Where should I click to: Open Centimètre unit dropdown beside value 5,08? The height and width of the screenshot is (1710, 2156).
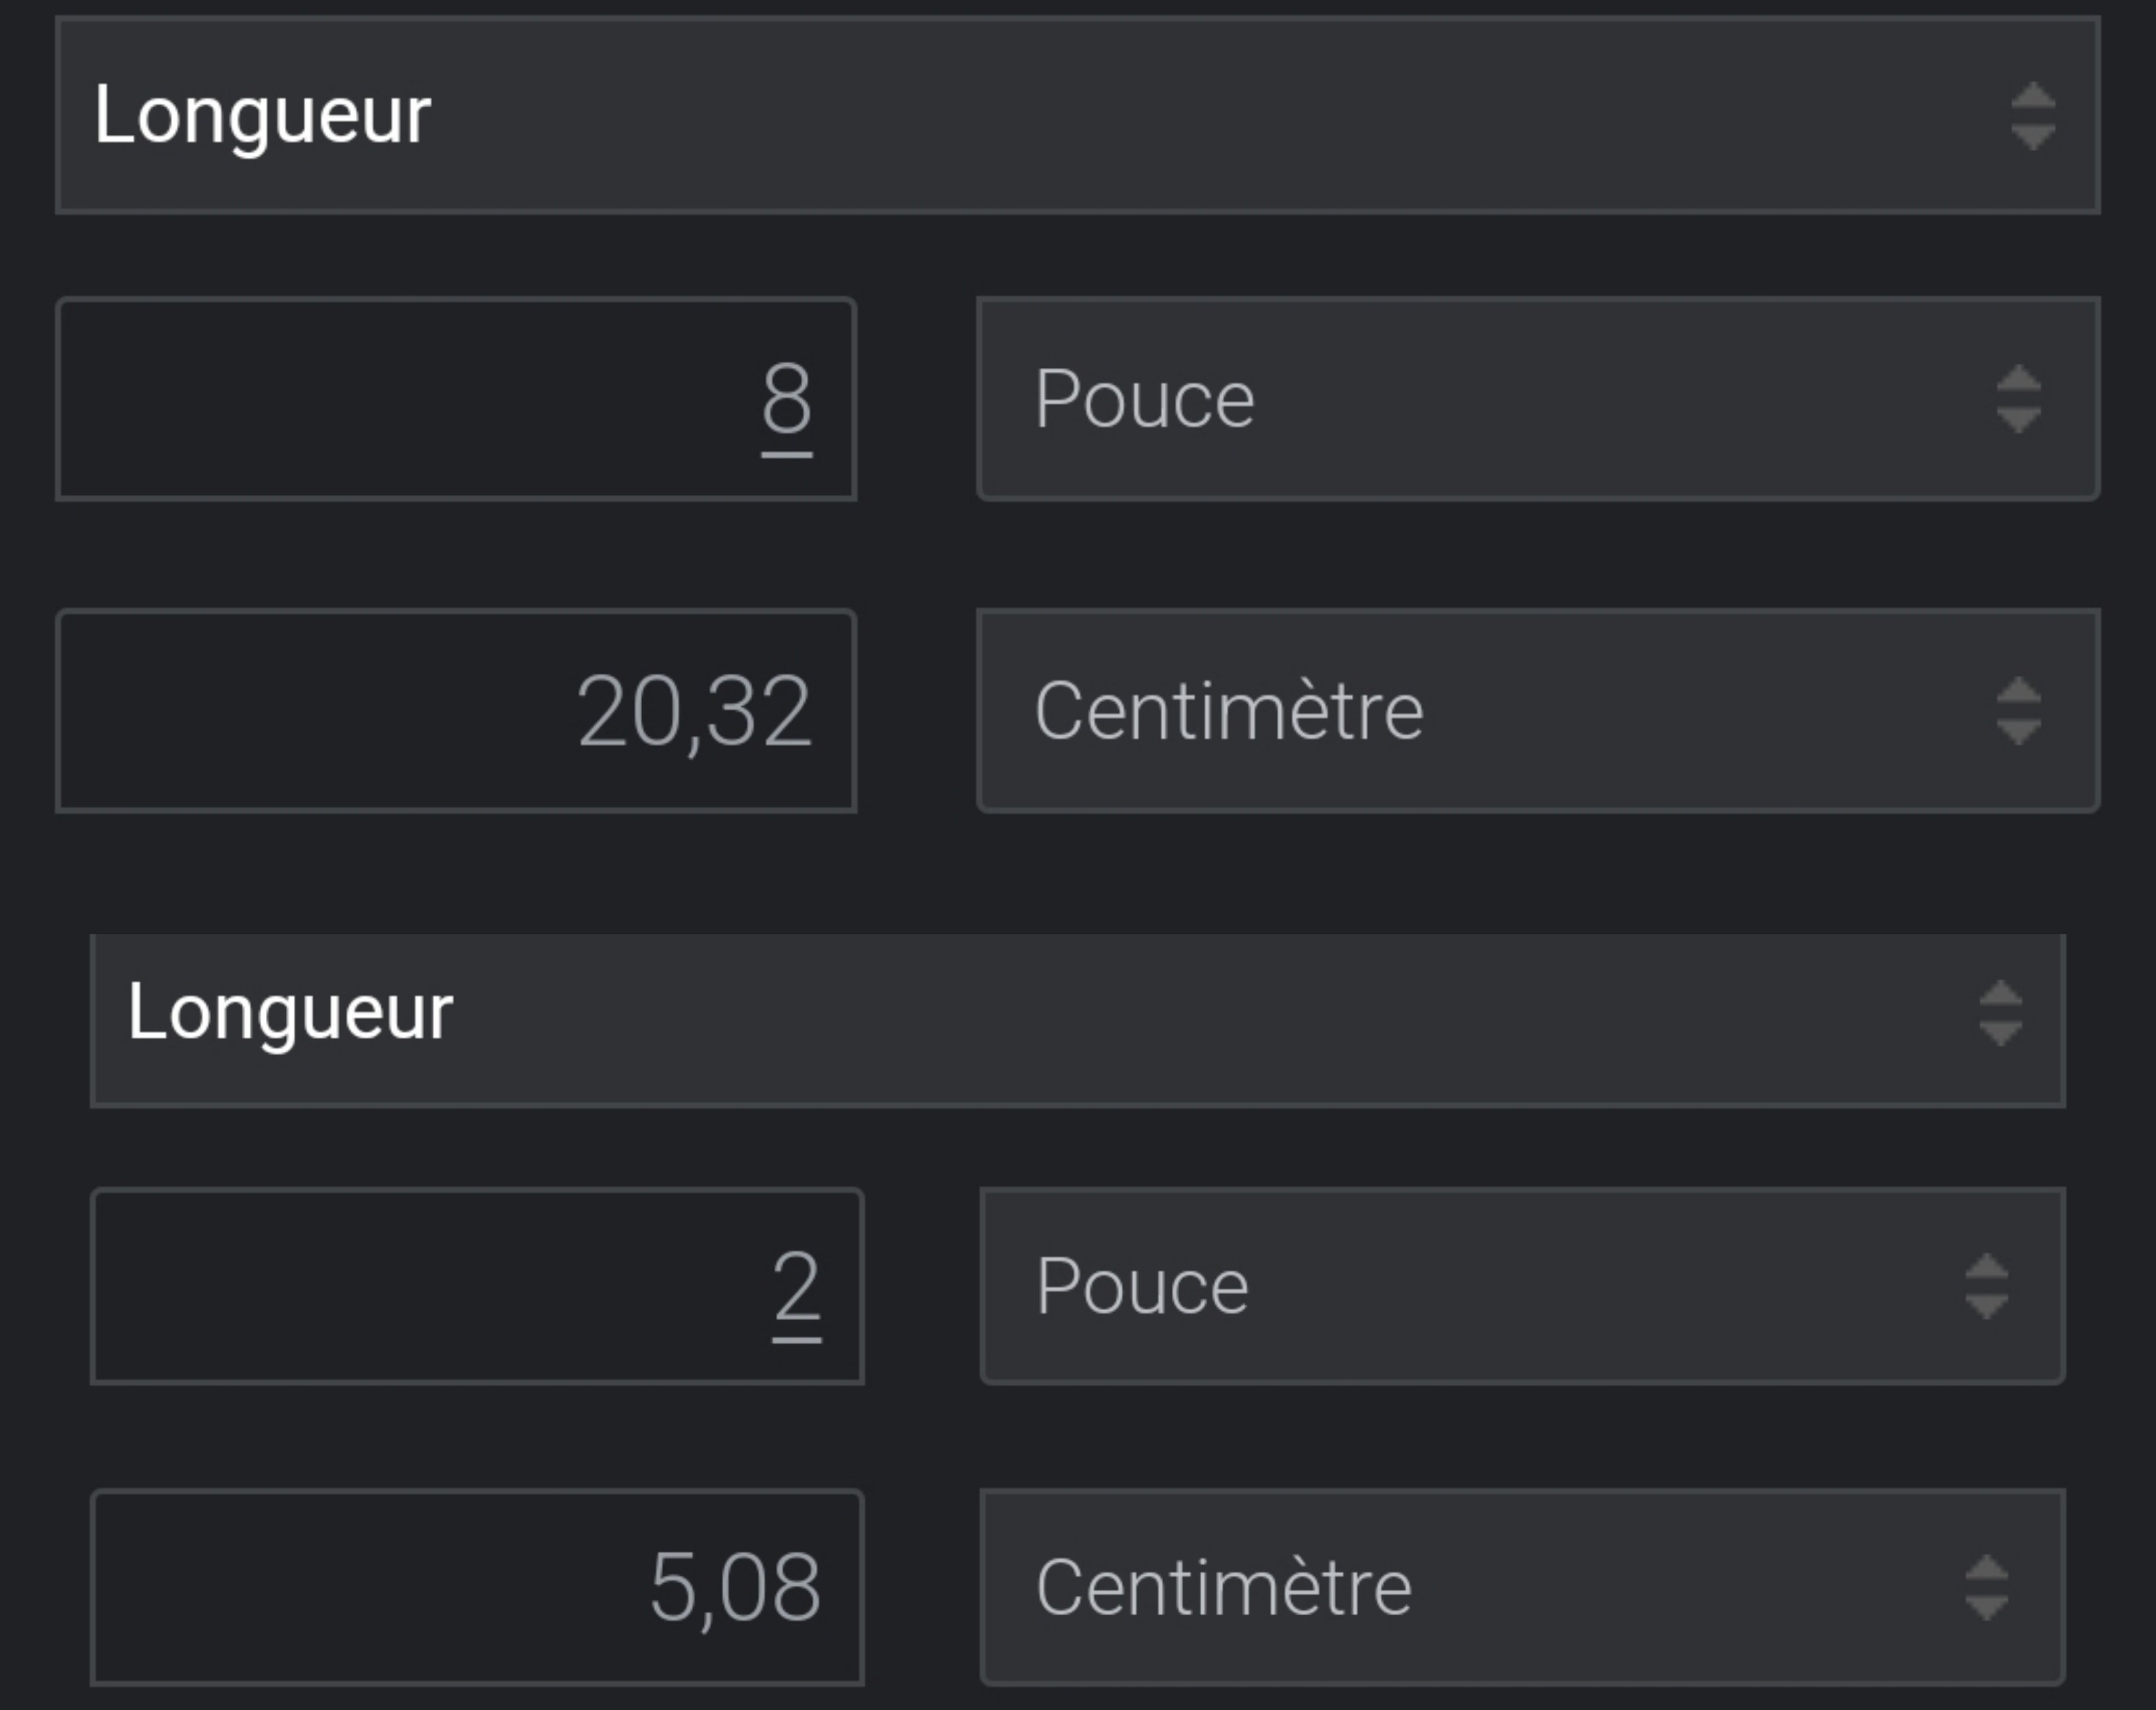point(1521,1587)
